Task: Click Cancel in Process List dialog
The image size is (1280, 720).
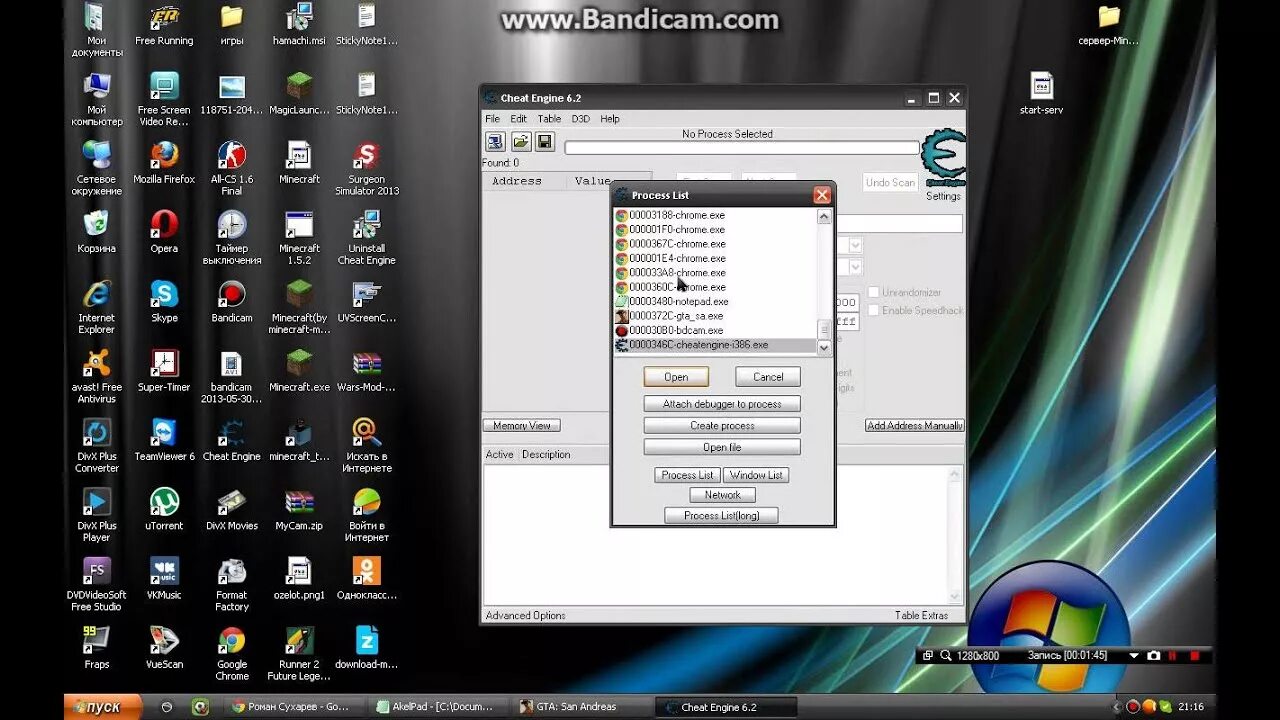Action: [x=768, y=377]
